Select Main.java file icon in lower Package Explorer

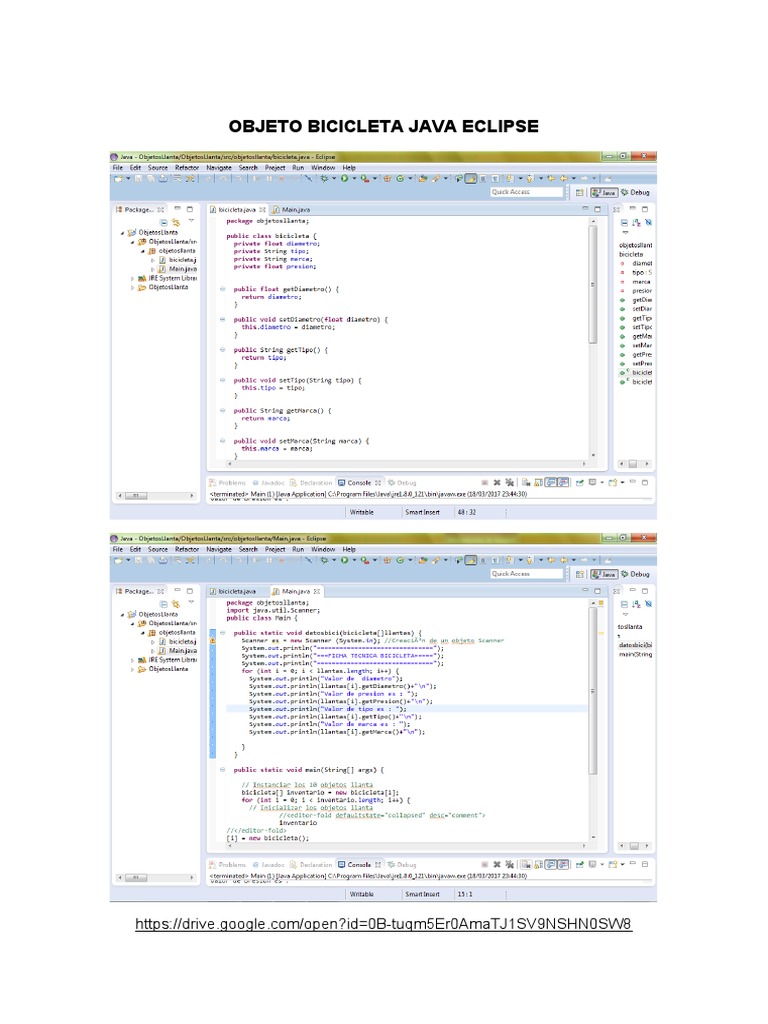[x=162, y=651]
